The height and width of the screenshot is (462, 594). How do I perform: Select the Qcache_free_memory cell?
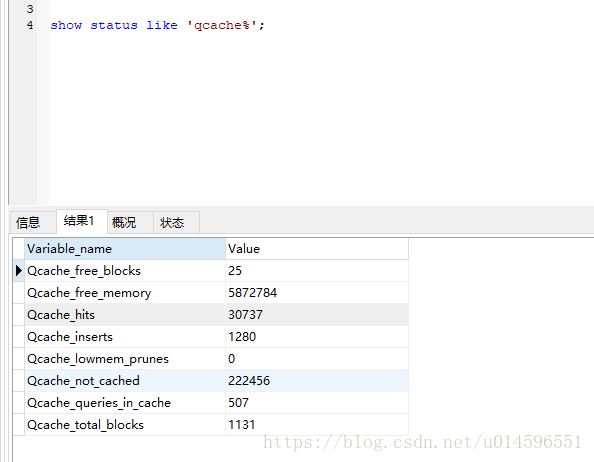(x=125, y=293)
